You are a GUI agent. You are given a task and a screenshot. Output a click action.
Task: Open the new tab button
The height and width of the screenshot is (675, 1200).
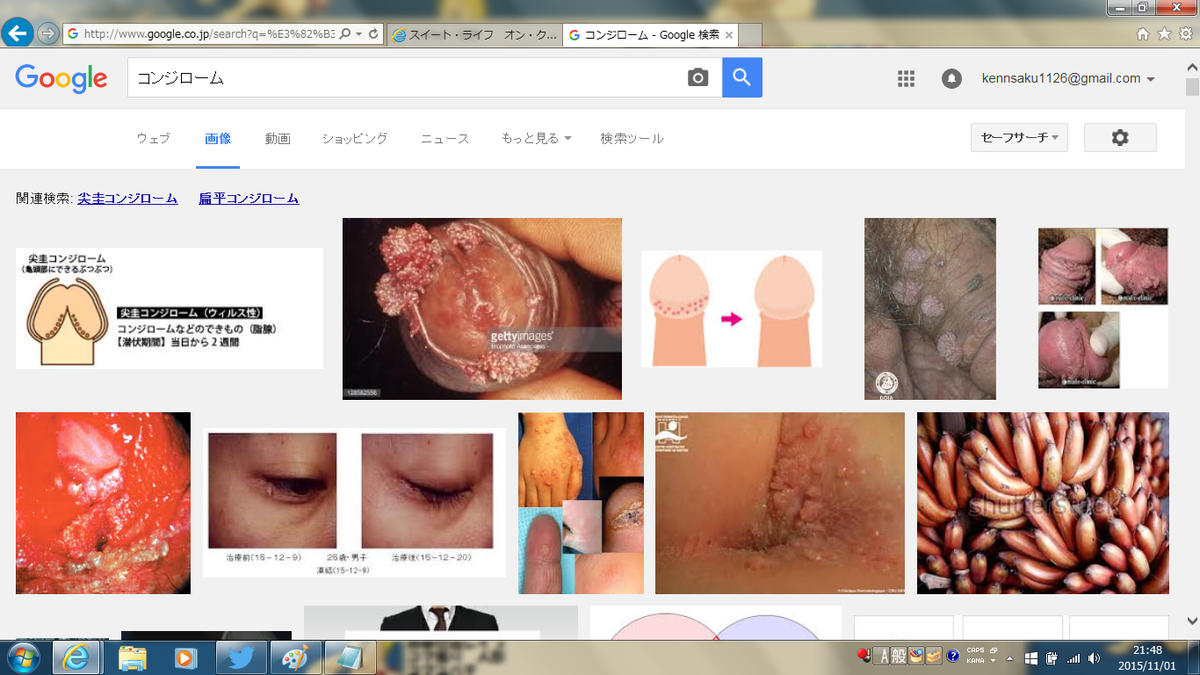click(x=751, y=35)
